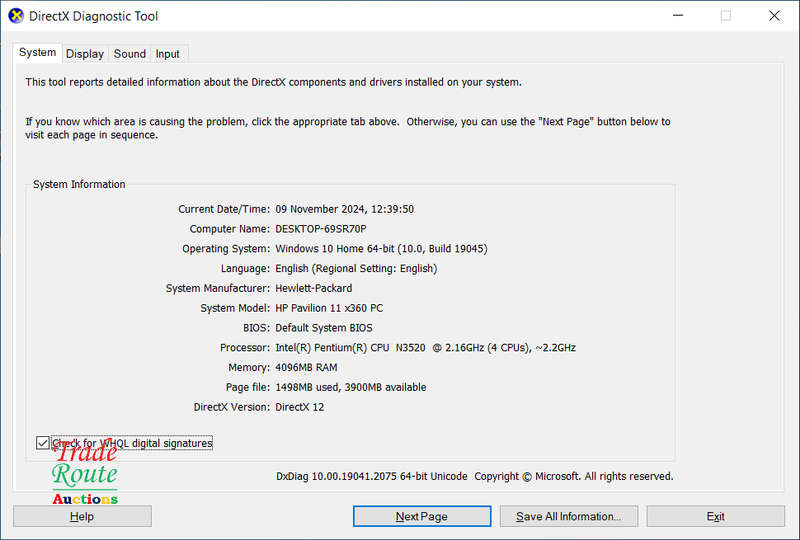
Task: Click the Default System BIOS value
Action: (x=324, y=328)
